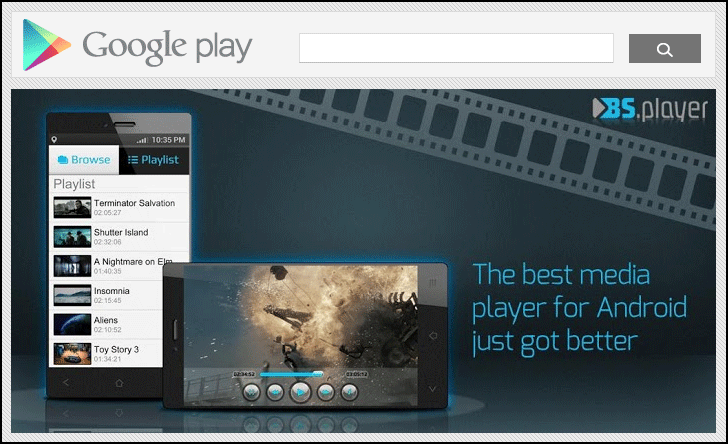Switch to the Browse tab
Screen dimensions: 728x444
[84, 159]
